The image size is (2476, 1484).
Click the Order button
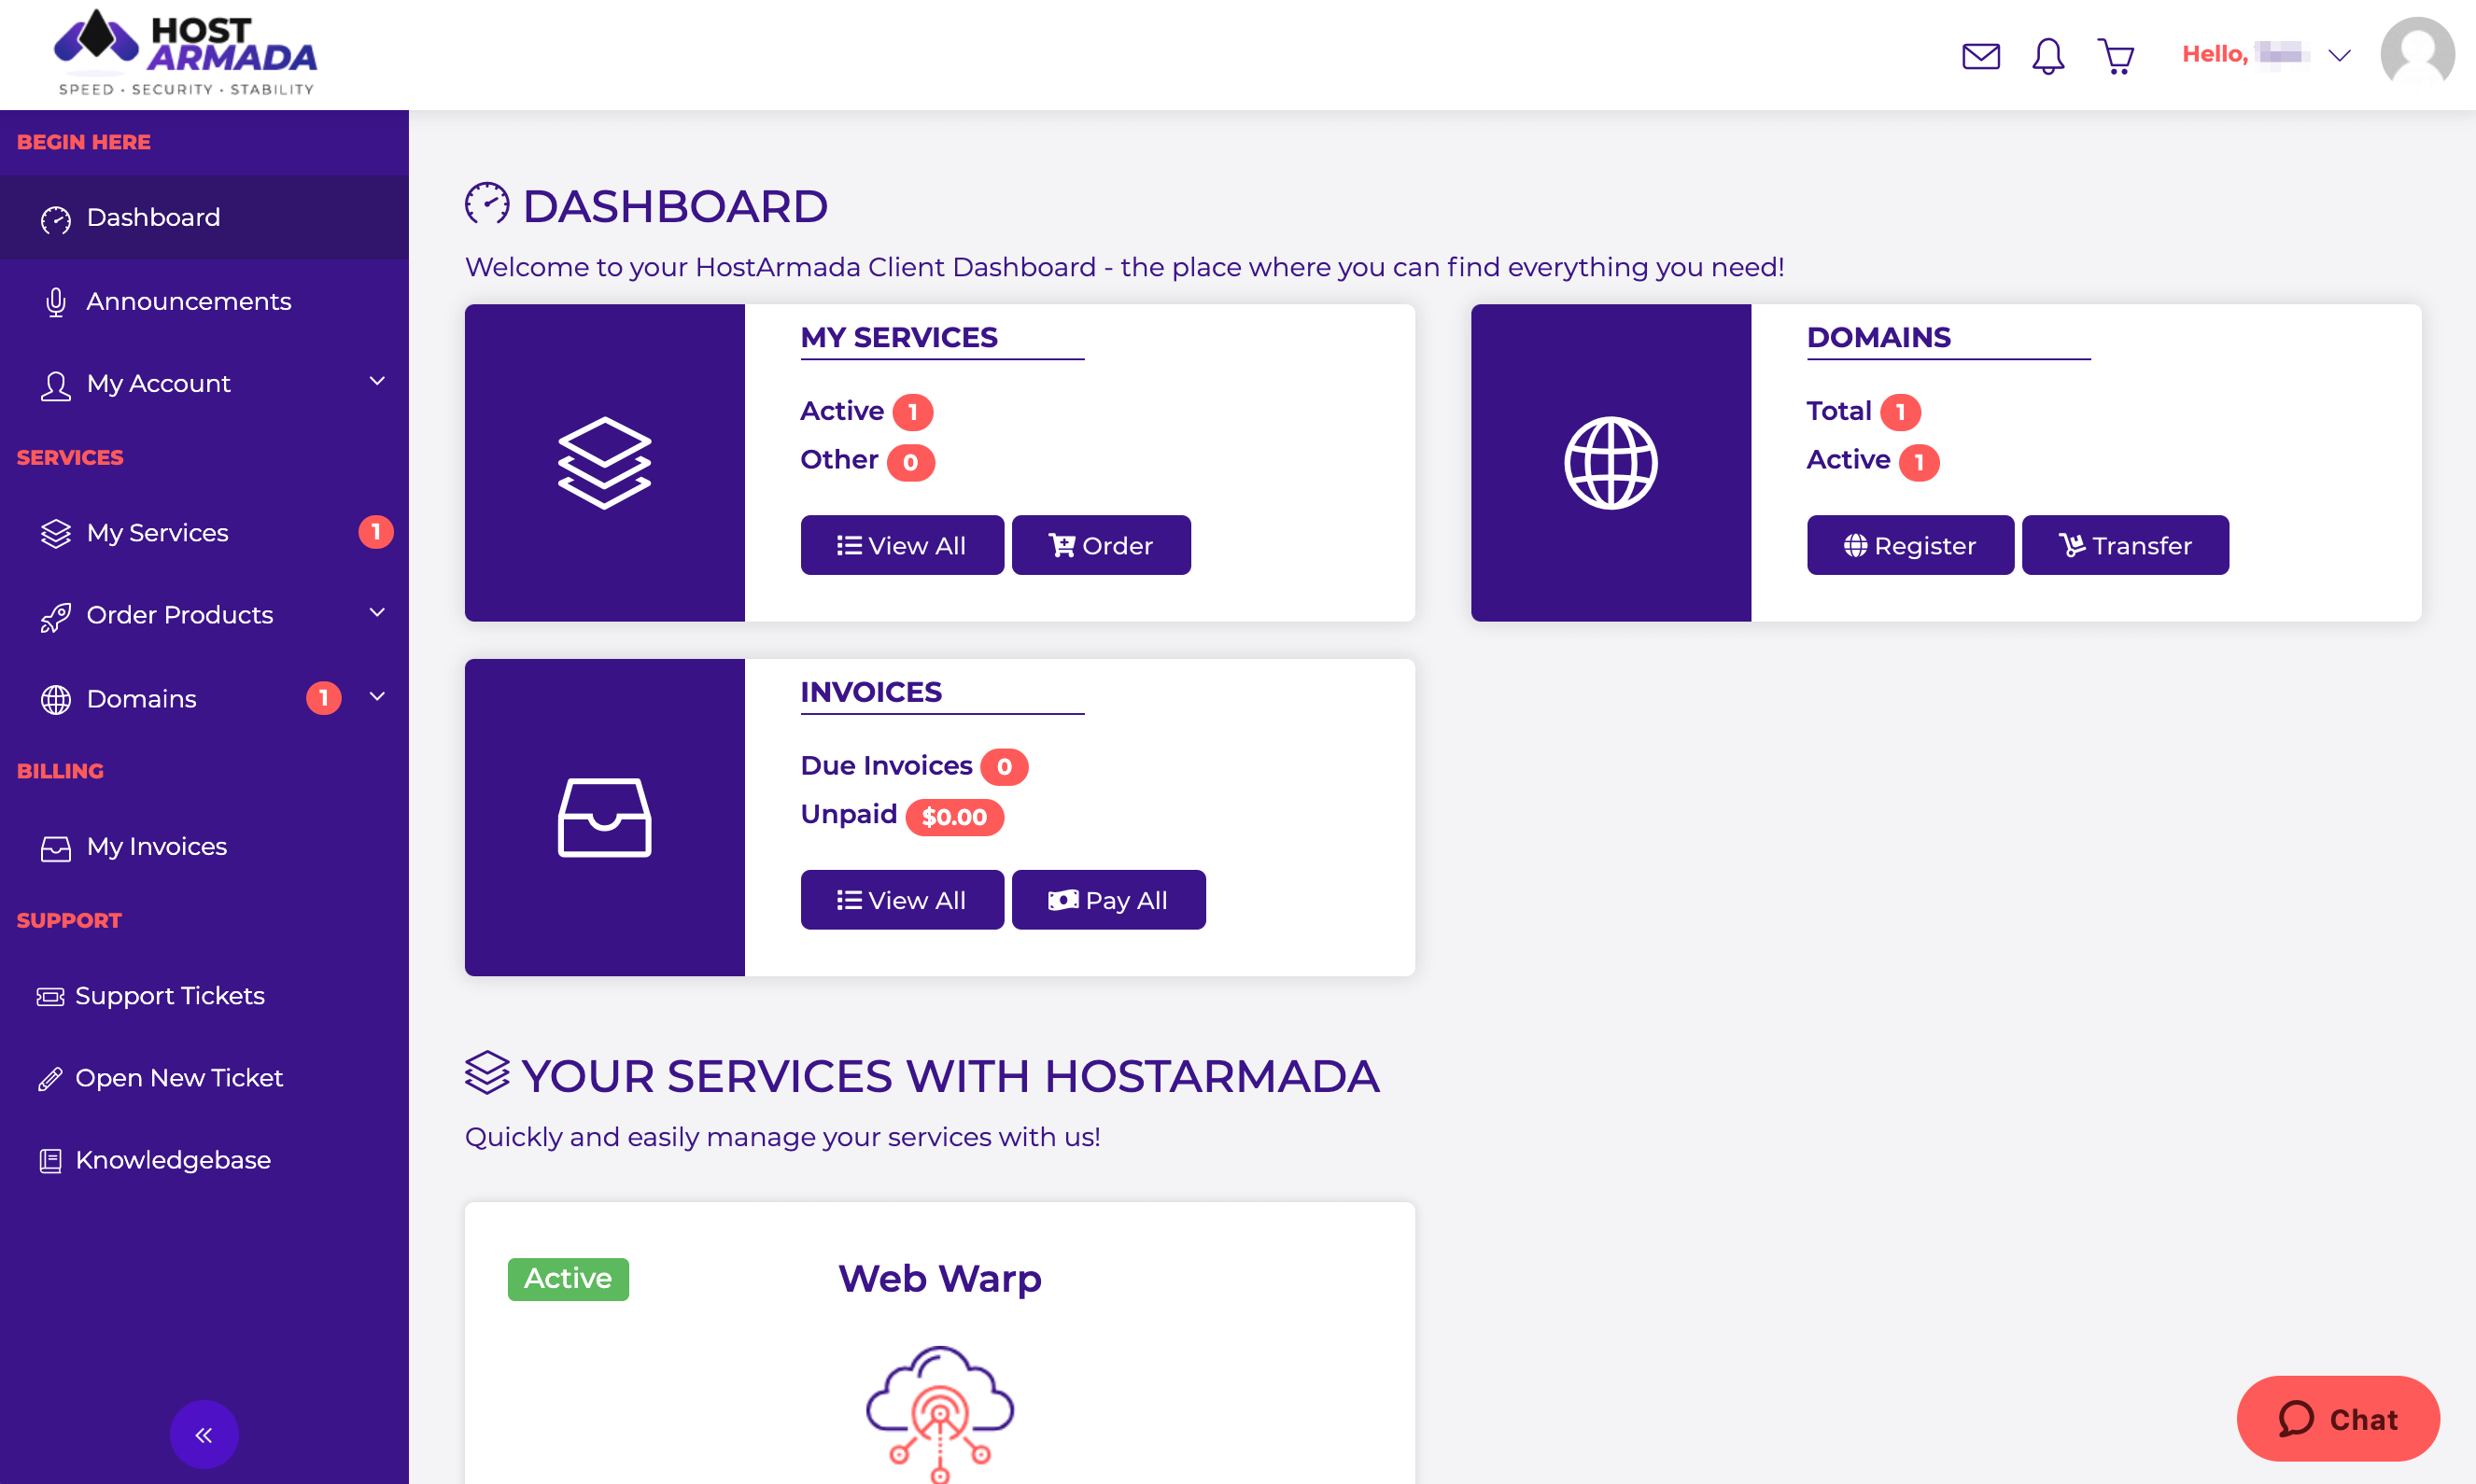(x=1101, y=545)
